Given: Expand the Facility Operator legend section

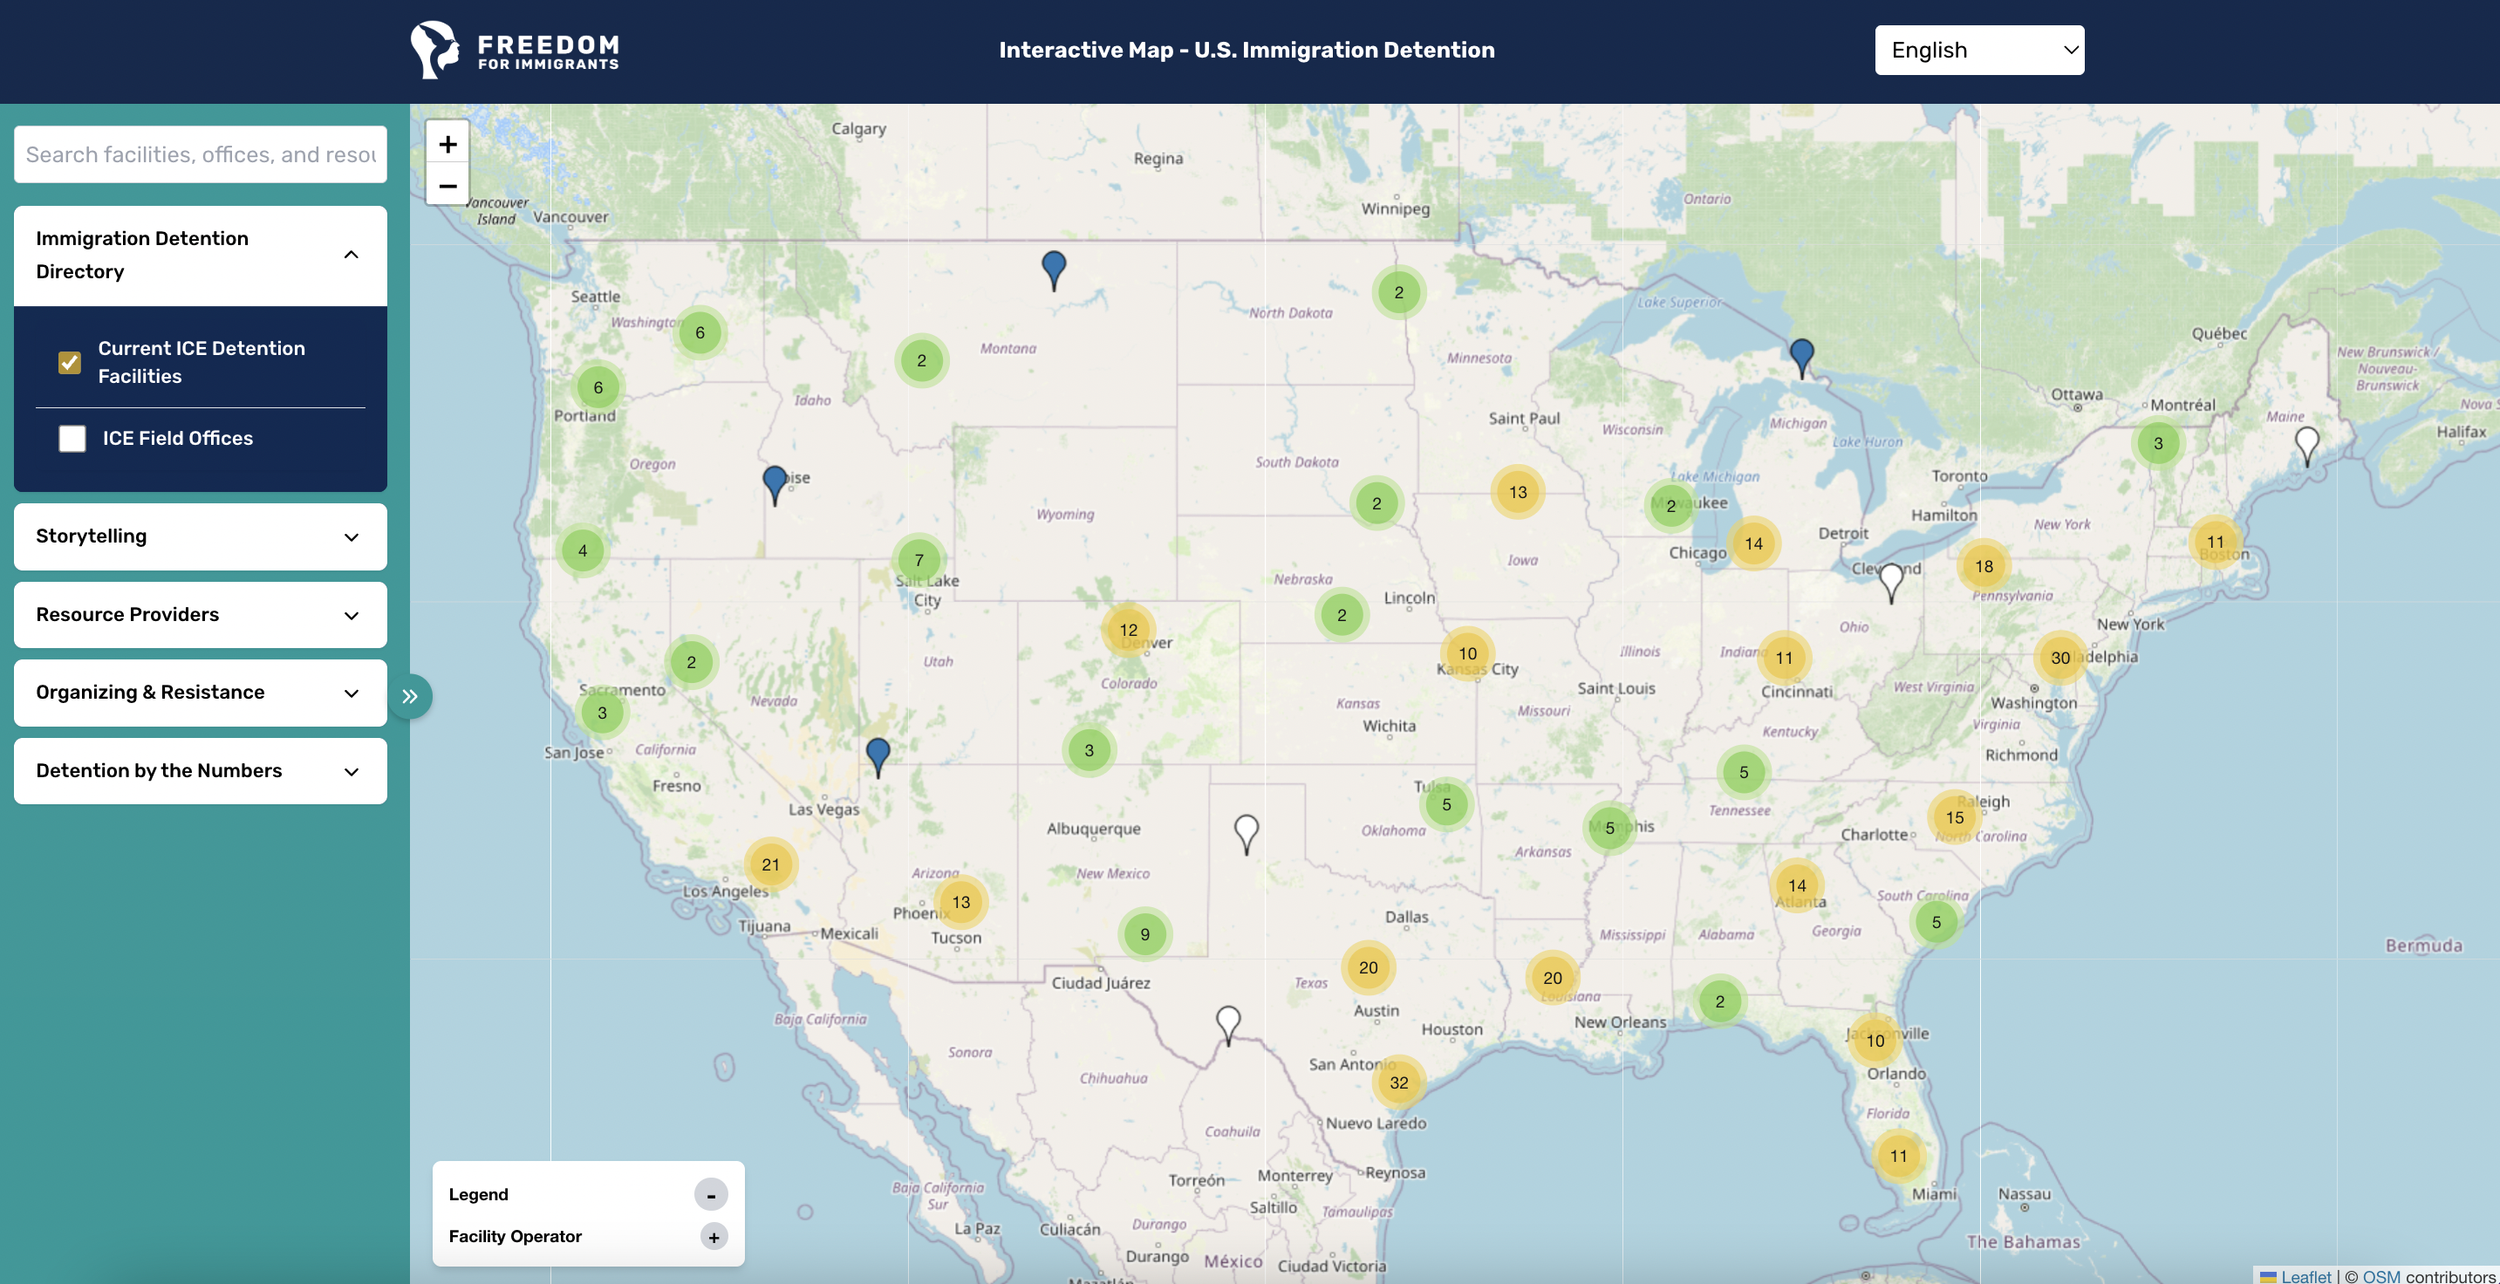Looking at the screenshot, I should point(713,1237).
